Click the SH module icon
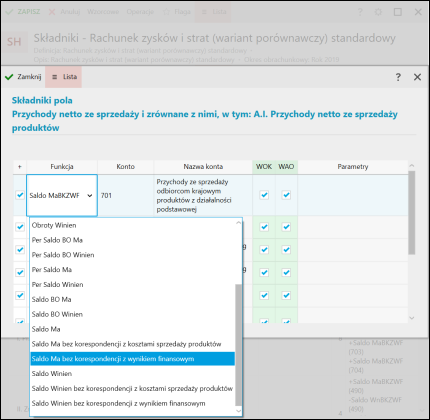The width and height of the screenshot is (430, 420). point(14,42)
